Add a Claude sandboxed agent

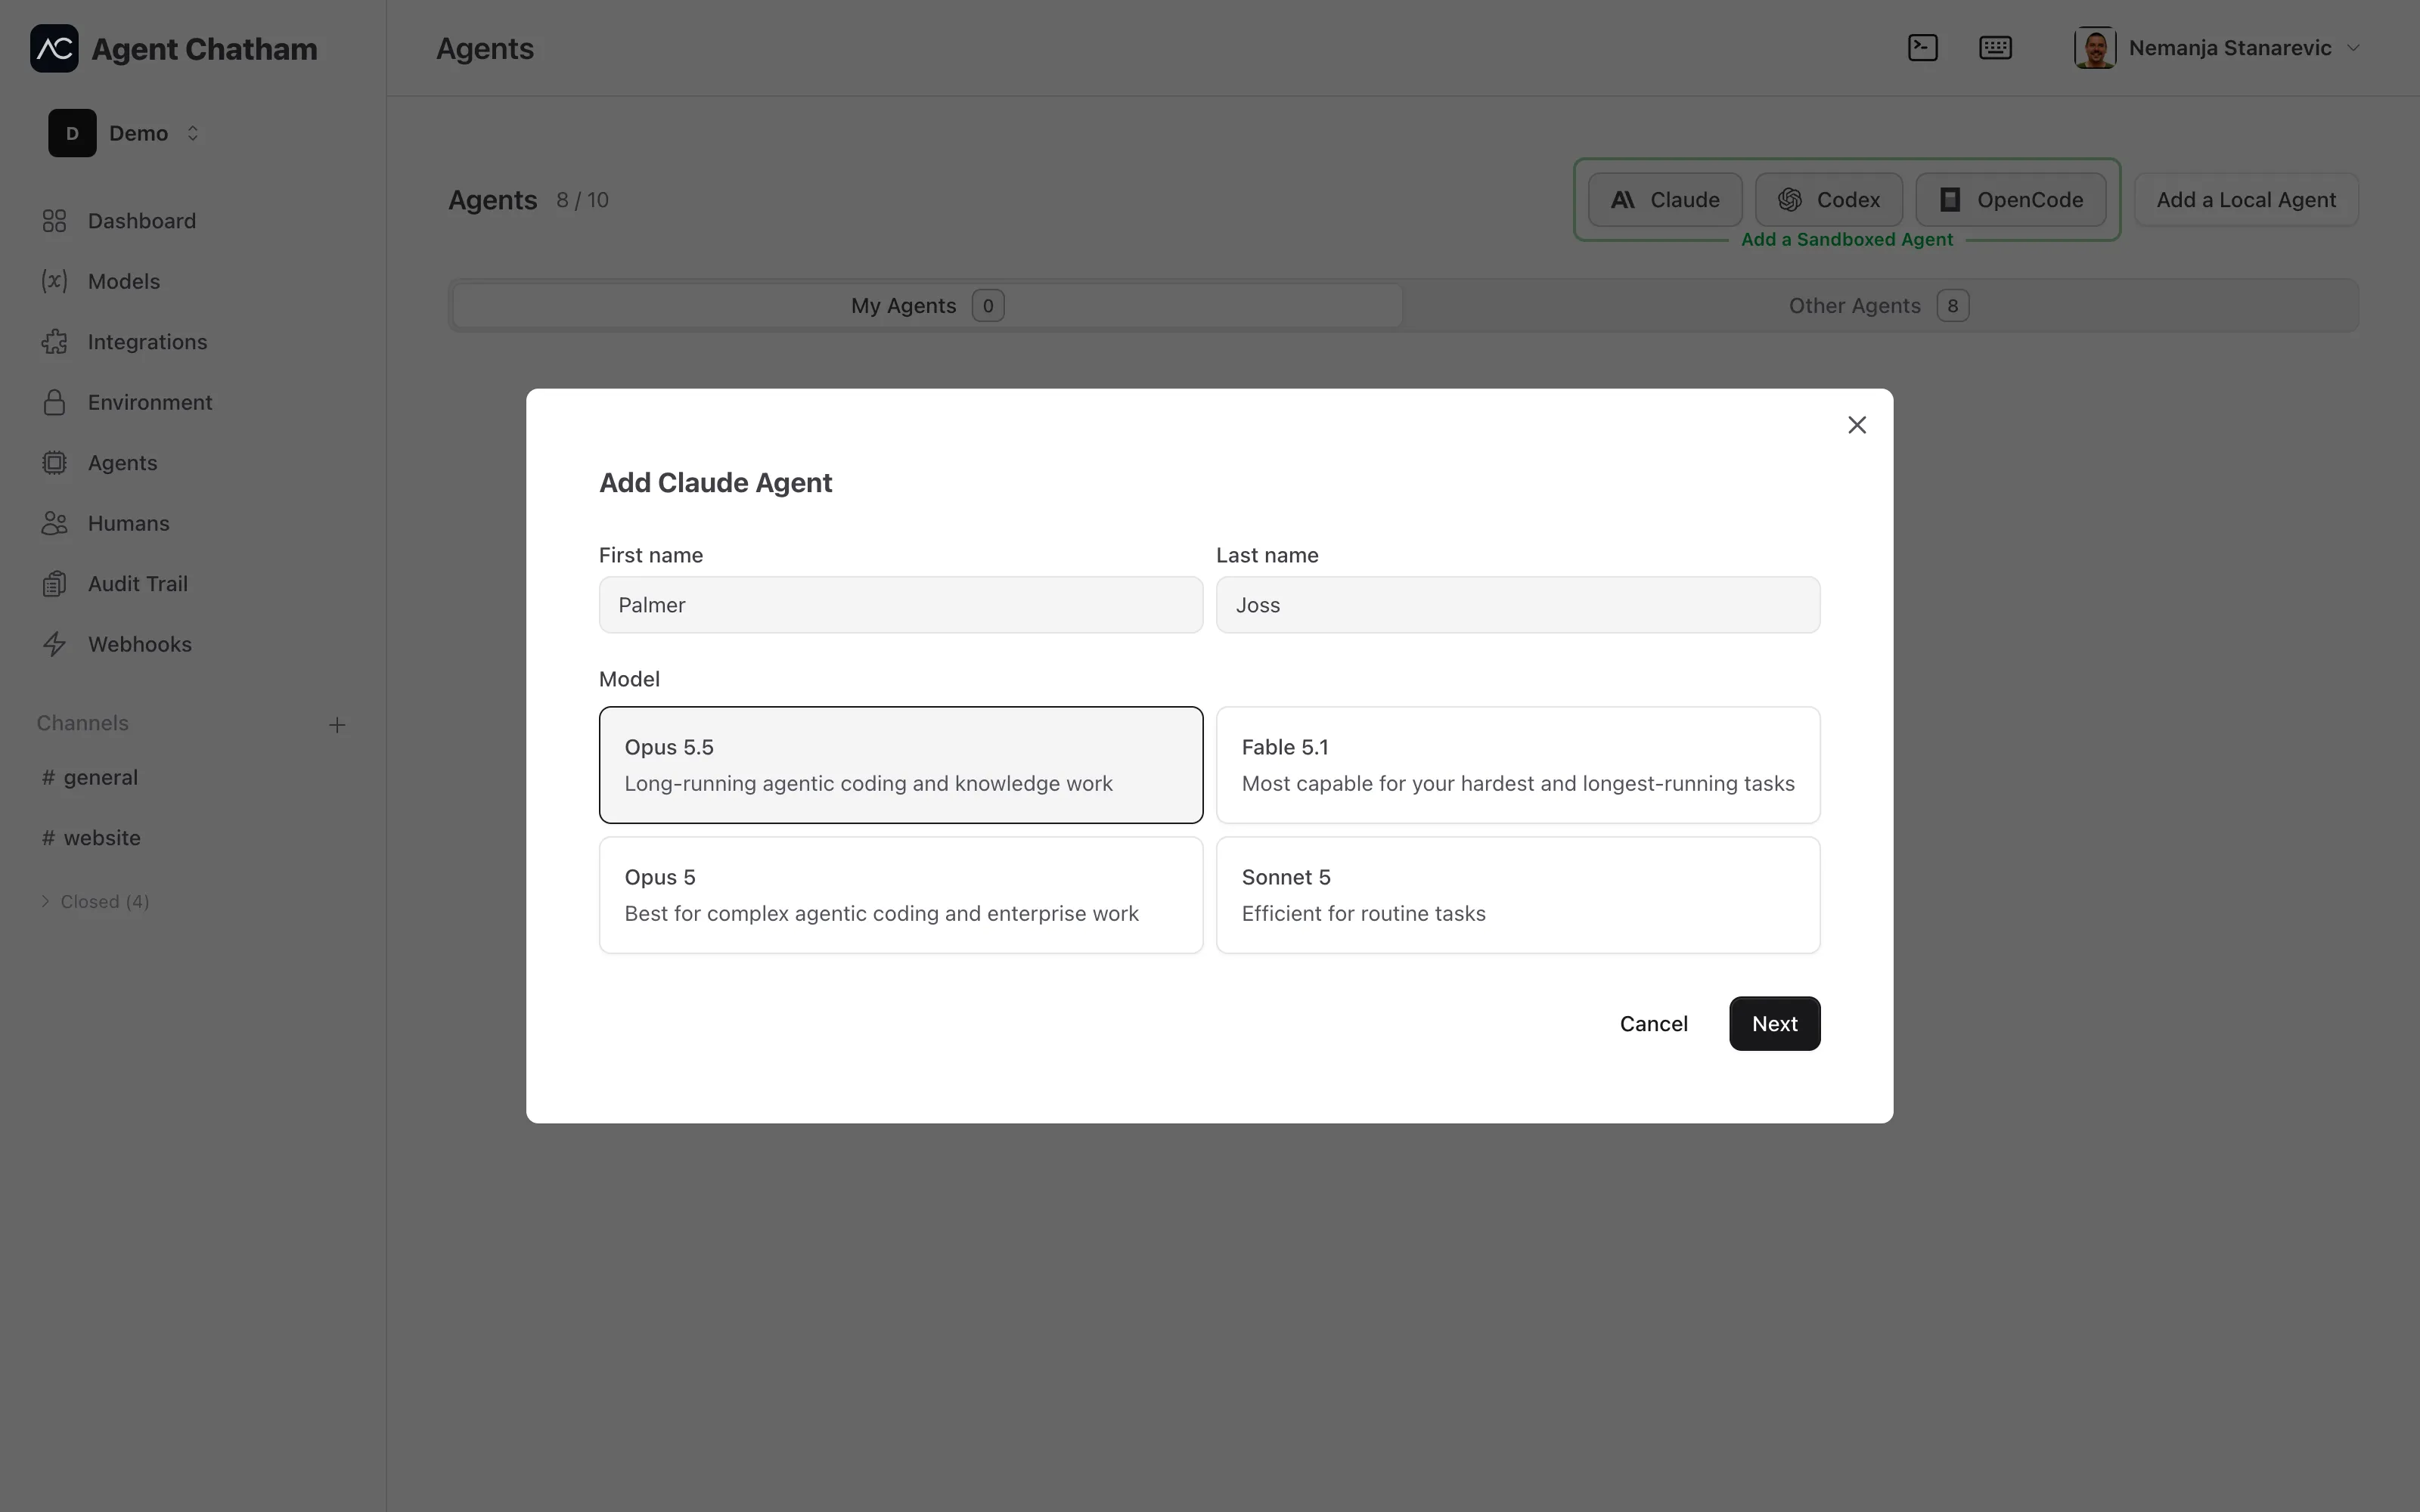(x=1665, y=200)
